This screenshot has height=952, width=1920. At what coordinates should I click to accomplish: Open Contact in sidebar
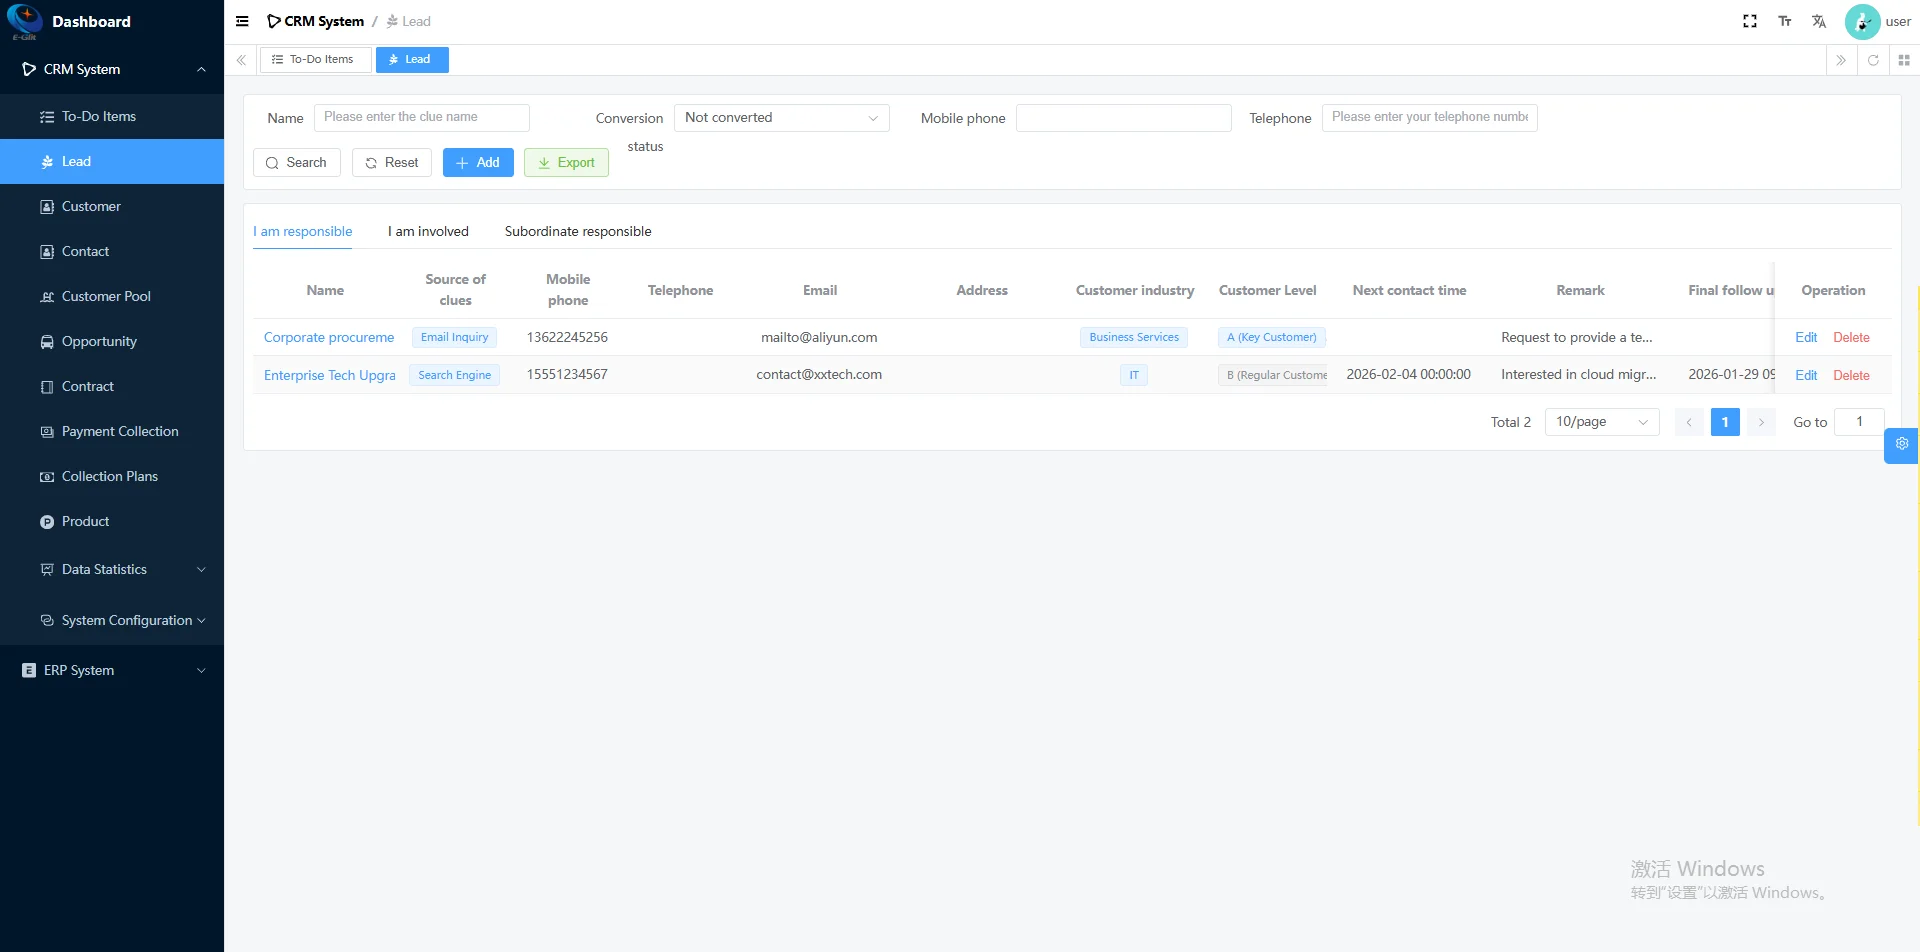pos(112,251)
